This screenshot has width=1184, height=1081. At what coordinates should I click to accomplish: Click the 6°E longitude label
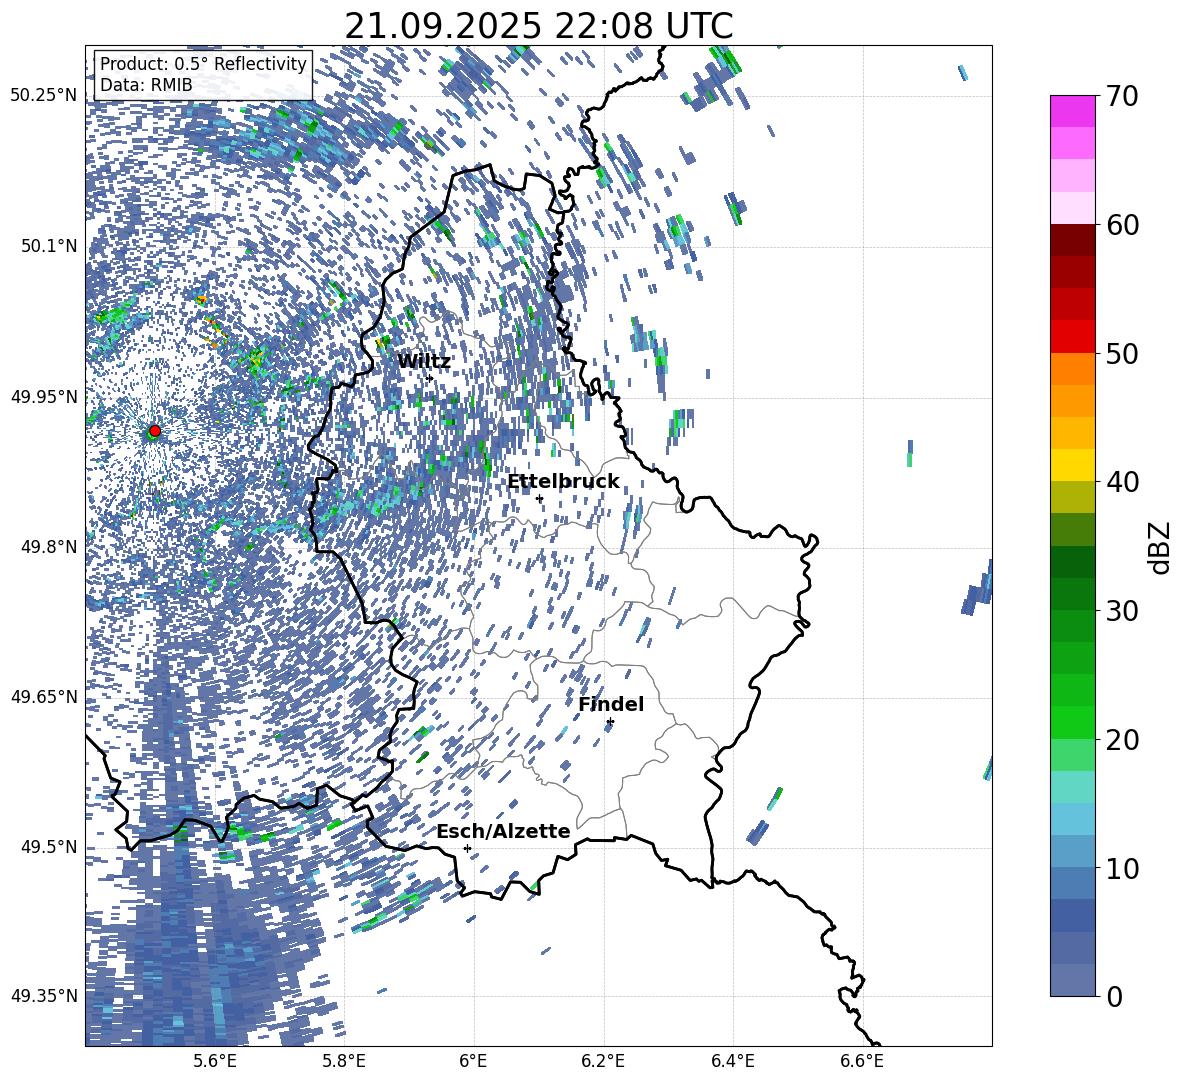tap(473, 1061)
